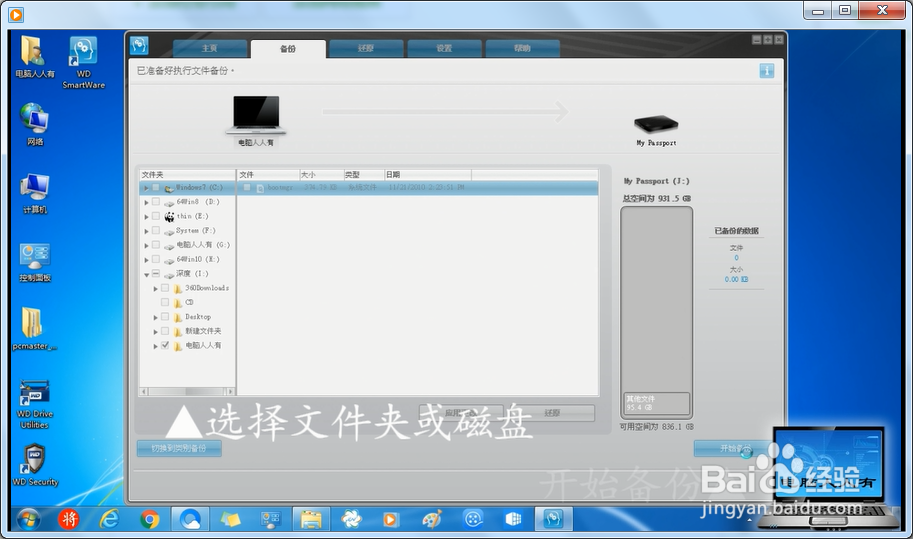This screenshot has height=539, width=913.
Task: Expand the 64Win10 (K:) tree node
Action: [146, 260]
